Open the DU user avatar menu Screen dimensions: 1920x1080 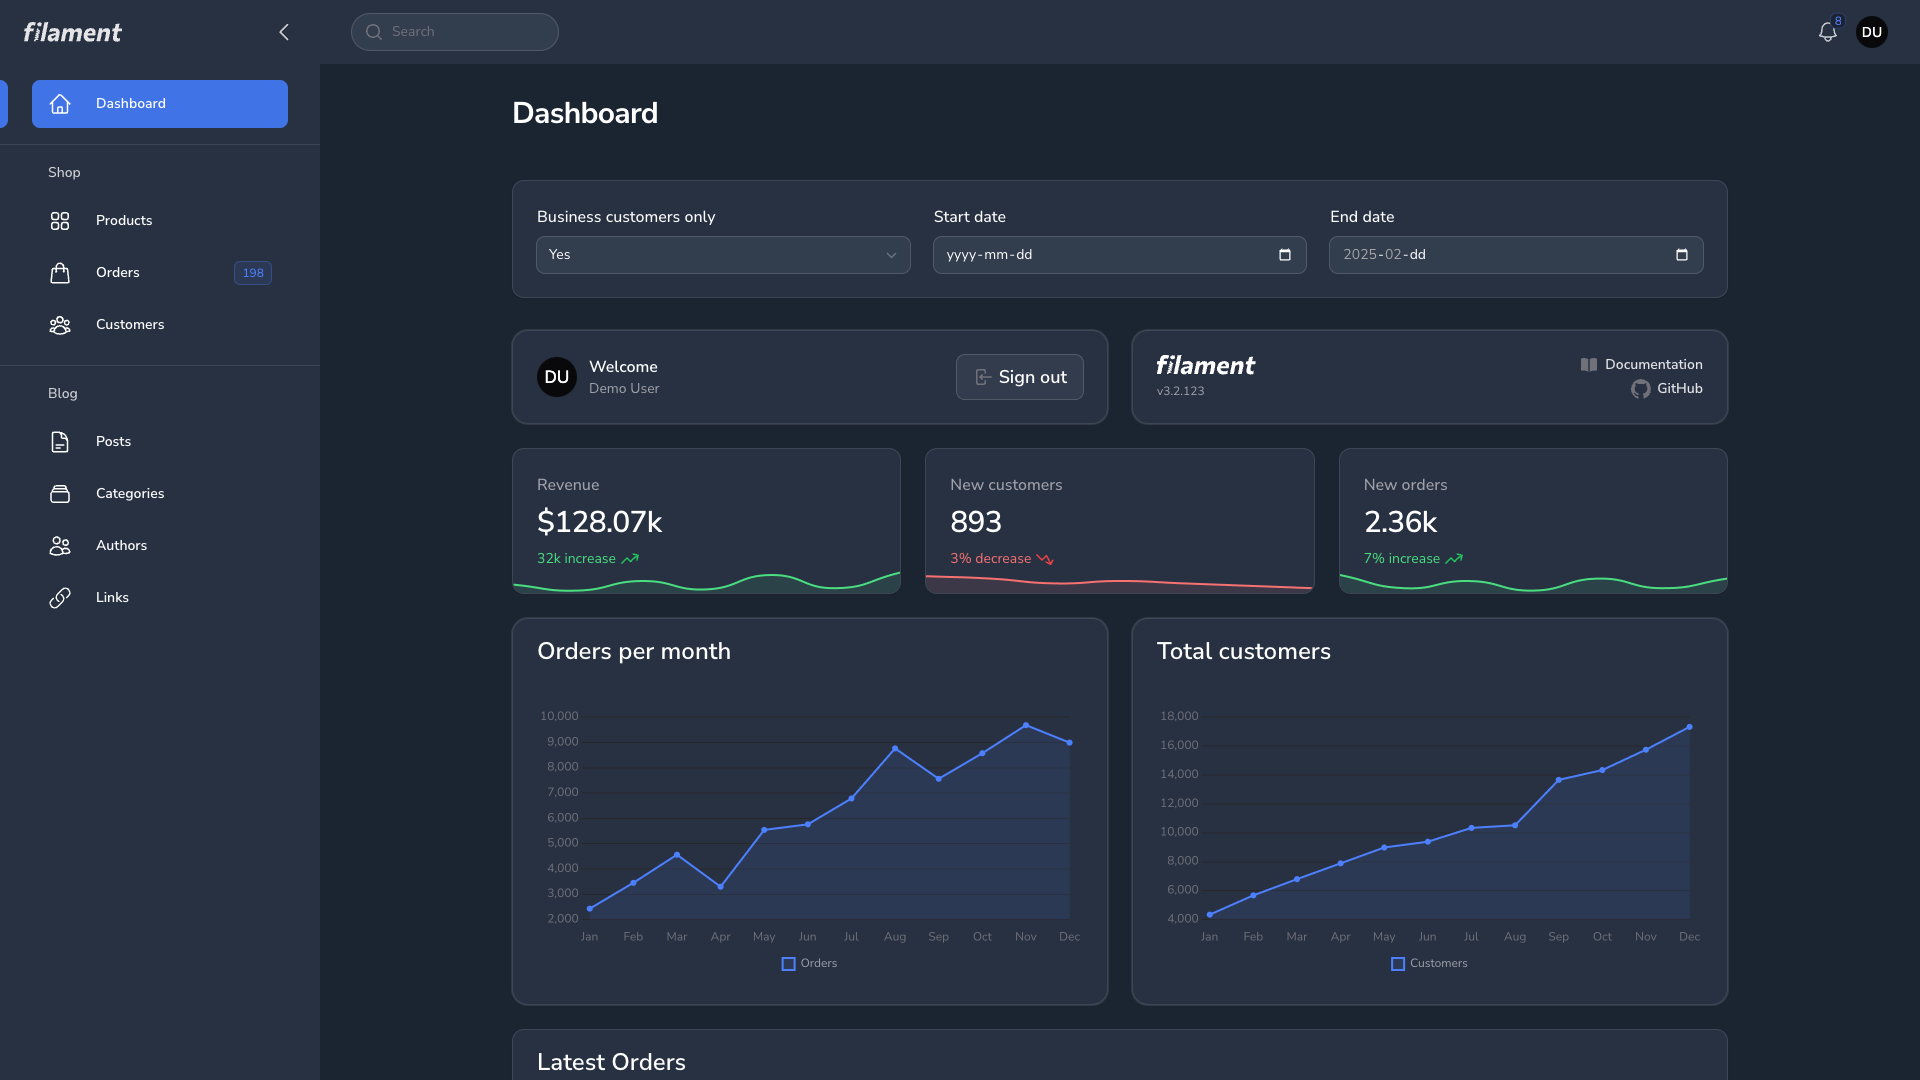pos(1871,32)
